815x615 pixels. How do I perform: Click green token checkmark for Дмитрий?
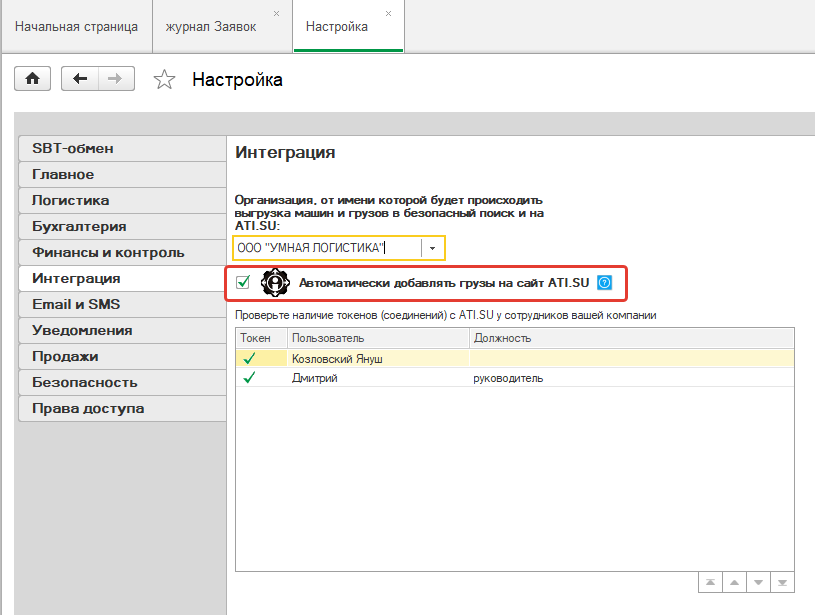pos(249,377)
